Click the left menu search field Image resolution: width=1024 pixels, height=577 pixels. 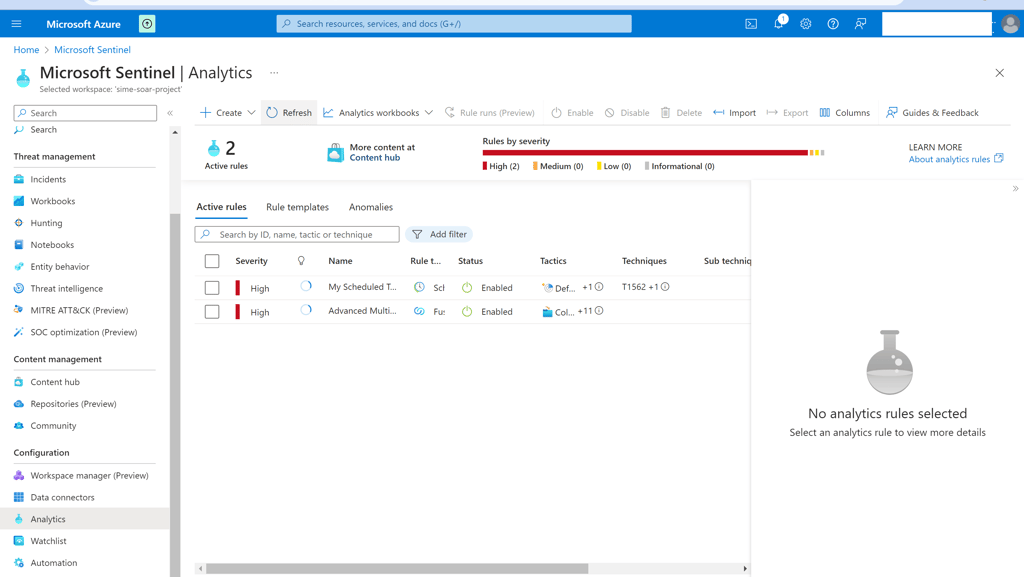pos(85,113)
